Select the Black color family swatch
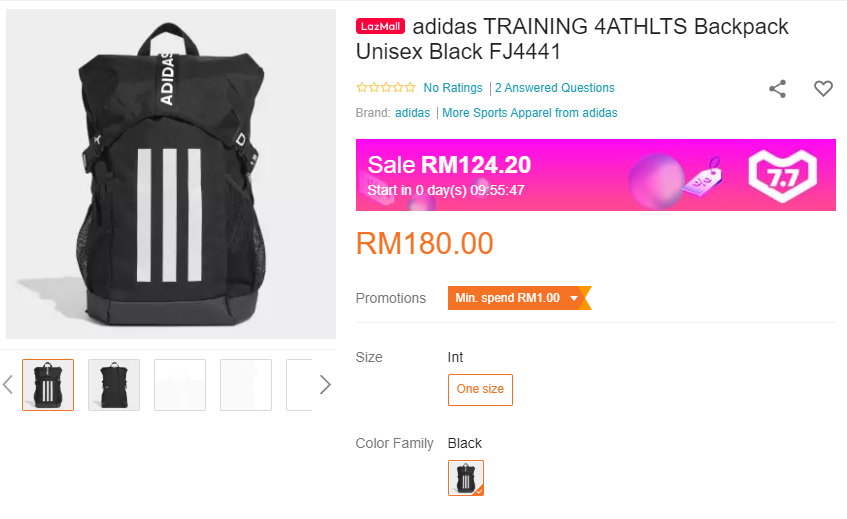Viewport: 847px width, 519px height. (x=466, y=478)
